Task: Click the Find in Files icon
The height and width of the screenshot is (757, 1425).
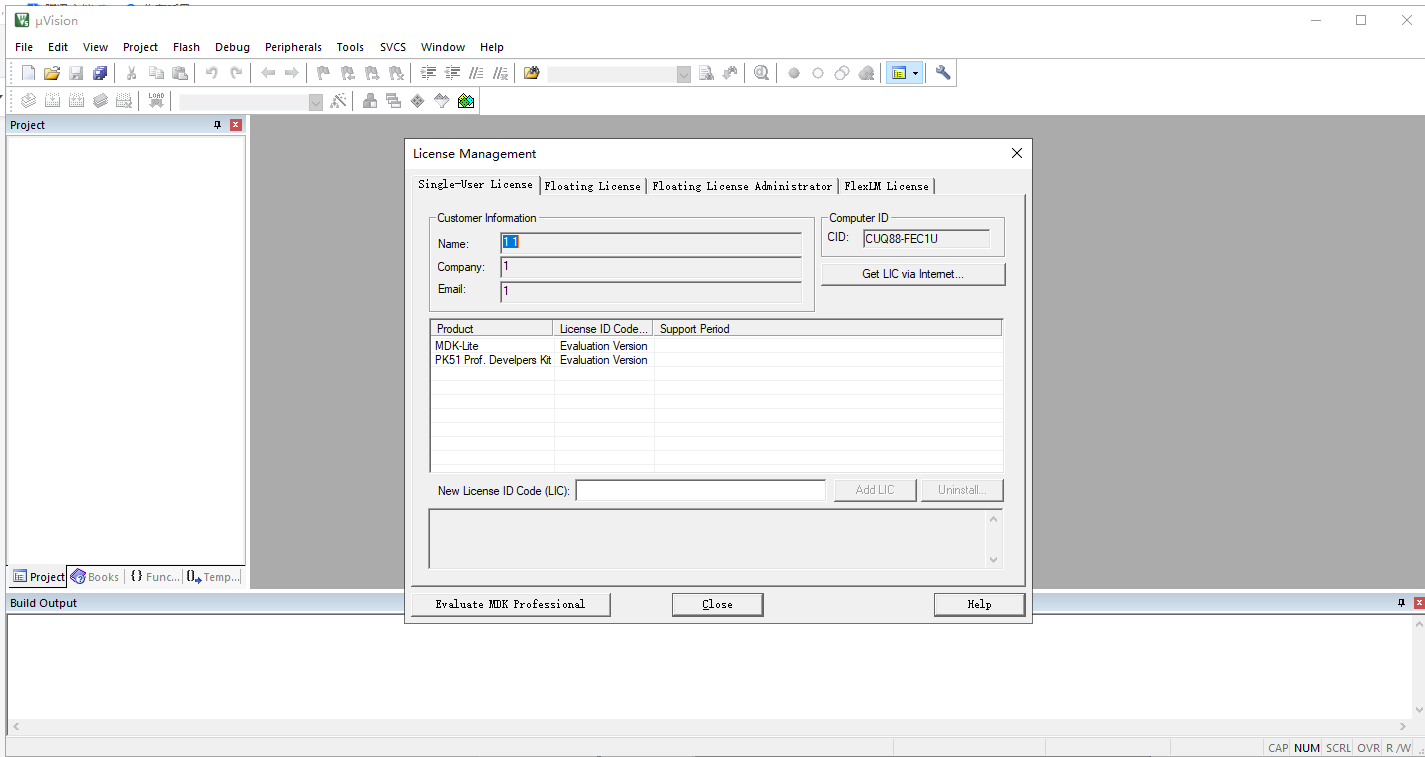Action: [531, 73]
